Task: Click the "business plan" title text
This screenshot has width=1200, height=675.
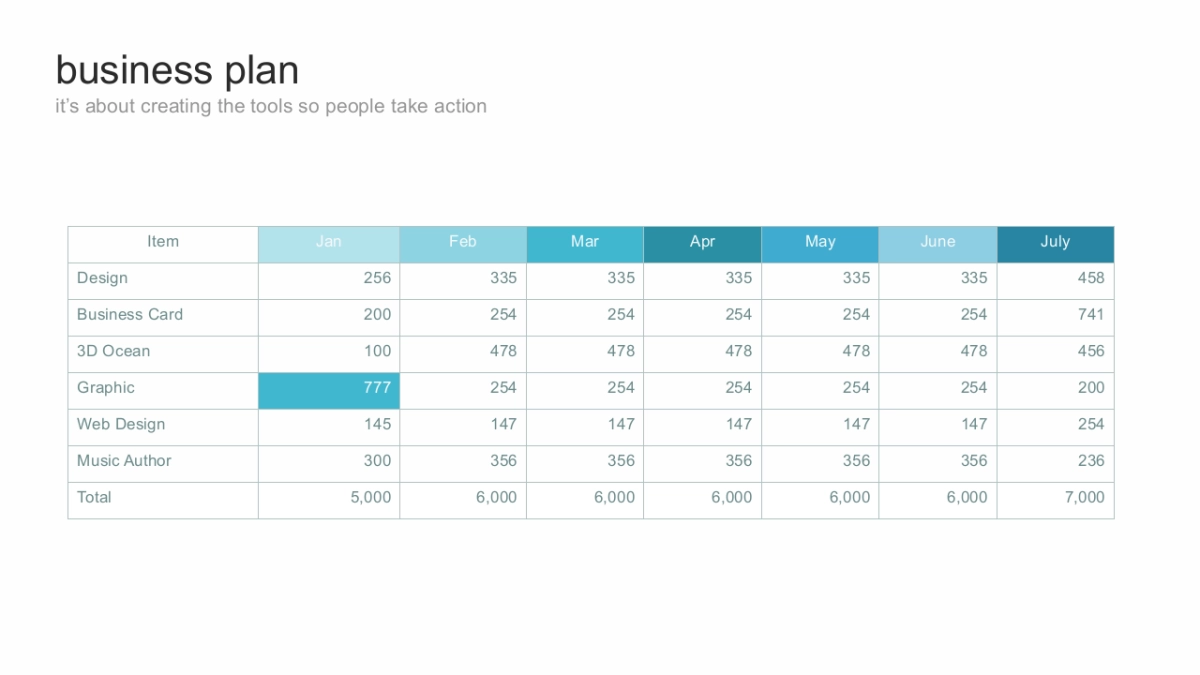Action: click(177, 71)
